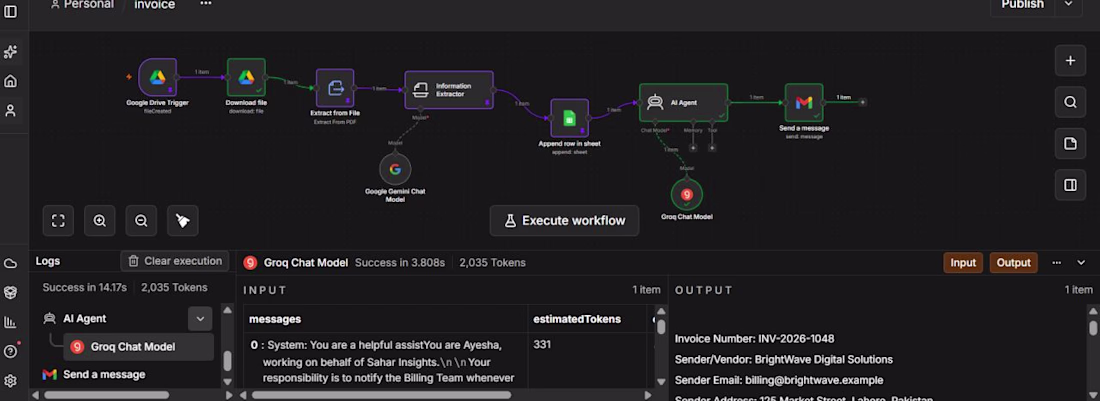The width and height of the screenshot is (1100, 401).
Task: Click Sender/Vendor BrightWave Digital Solutions line
Action: point(784,360)
